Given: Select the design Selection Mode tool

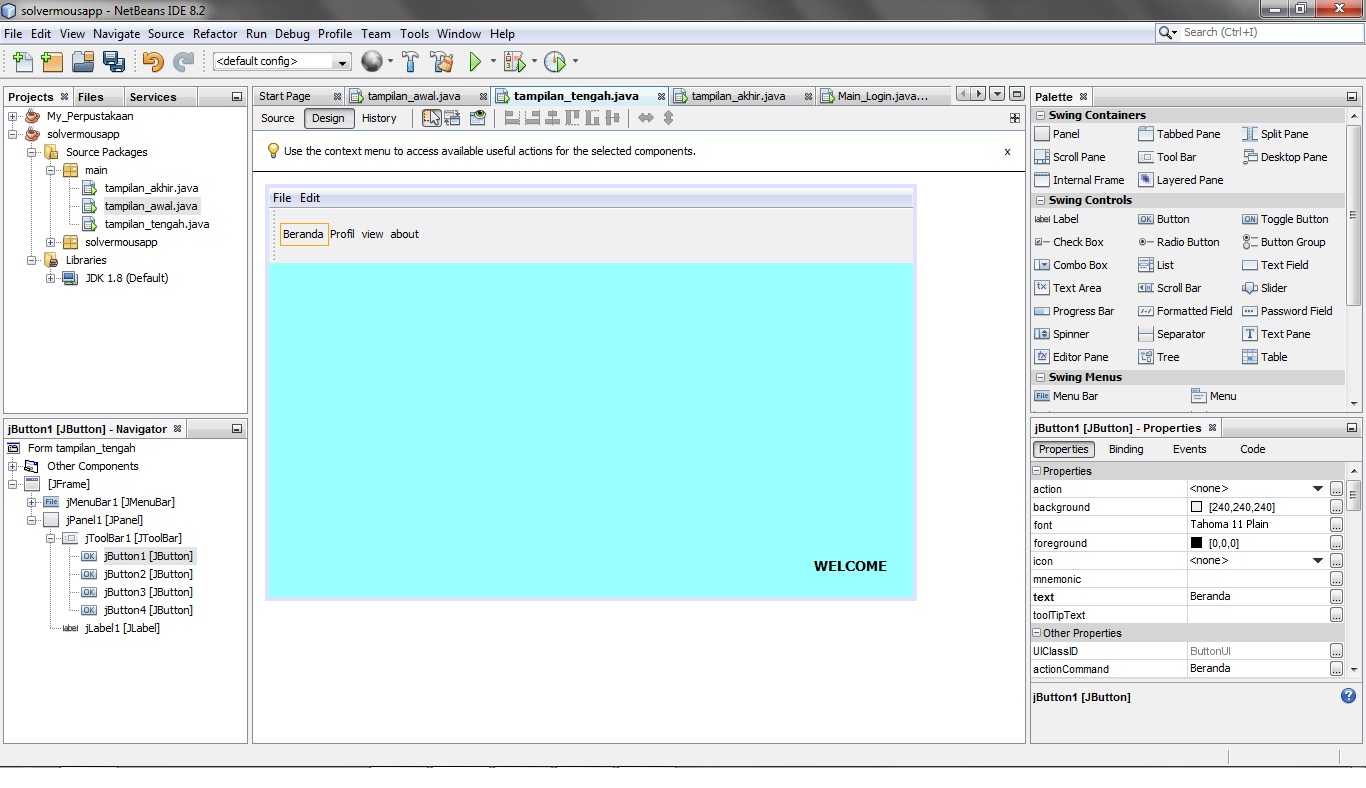Looking at the screenshot, I should 432,118.
